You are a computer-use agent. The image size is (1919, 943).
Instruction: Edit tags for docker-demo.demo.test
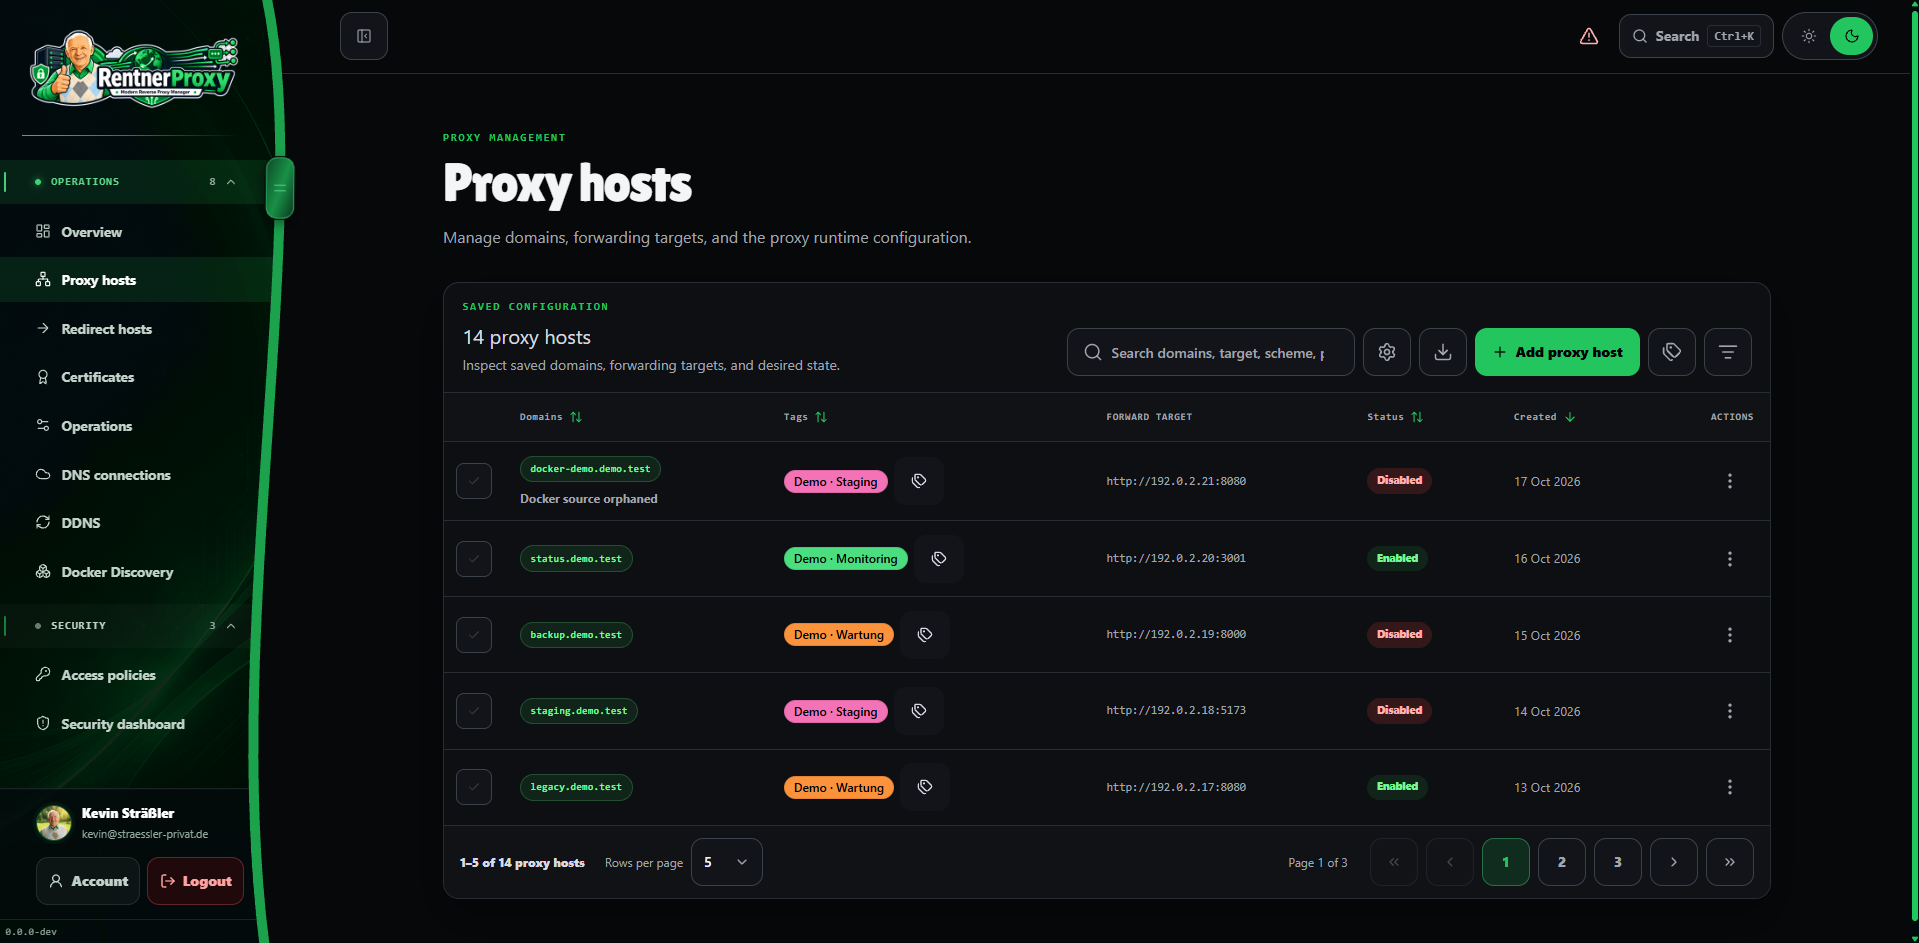coord(919,481)
